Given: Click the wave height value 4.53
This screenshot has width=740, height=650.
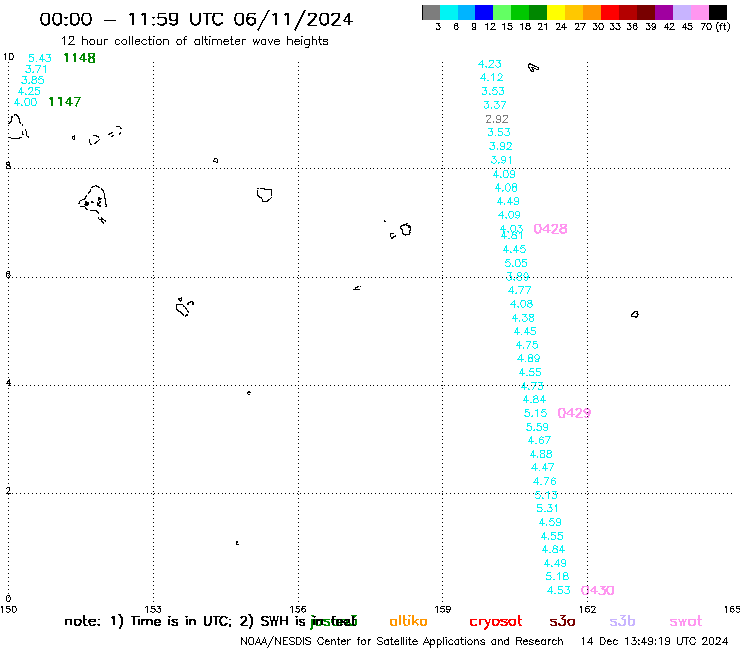Looking at the screenshot, I should point(558,590).
